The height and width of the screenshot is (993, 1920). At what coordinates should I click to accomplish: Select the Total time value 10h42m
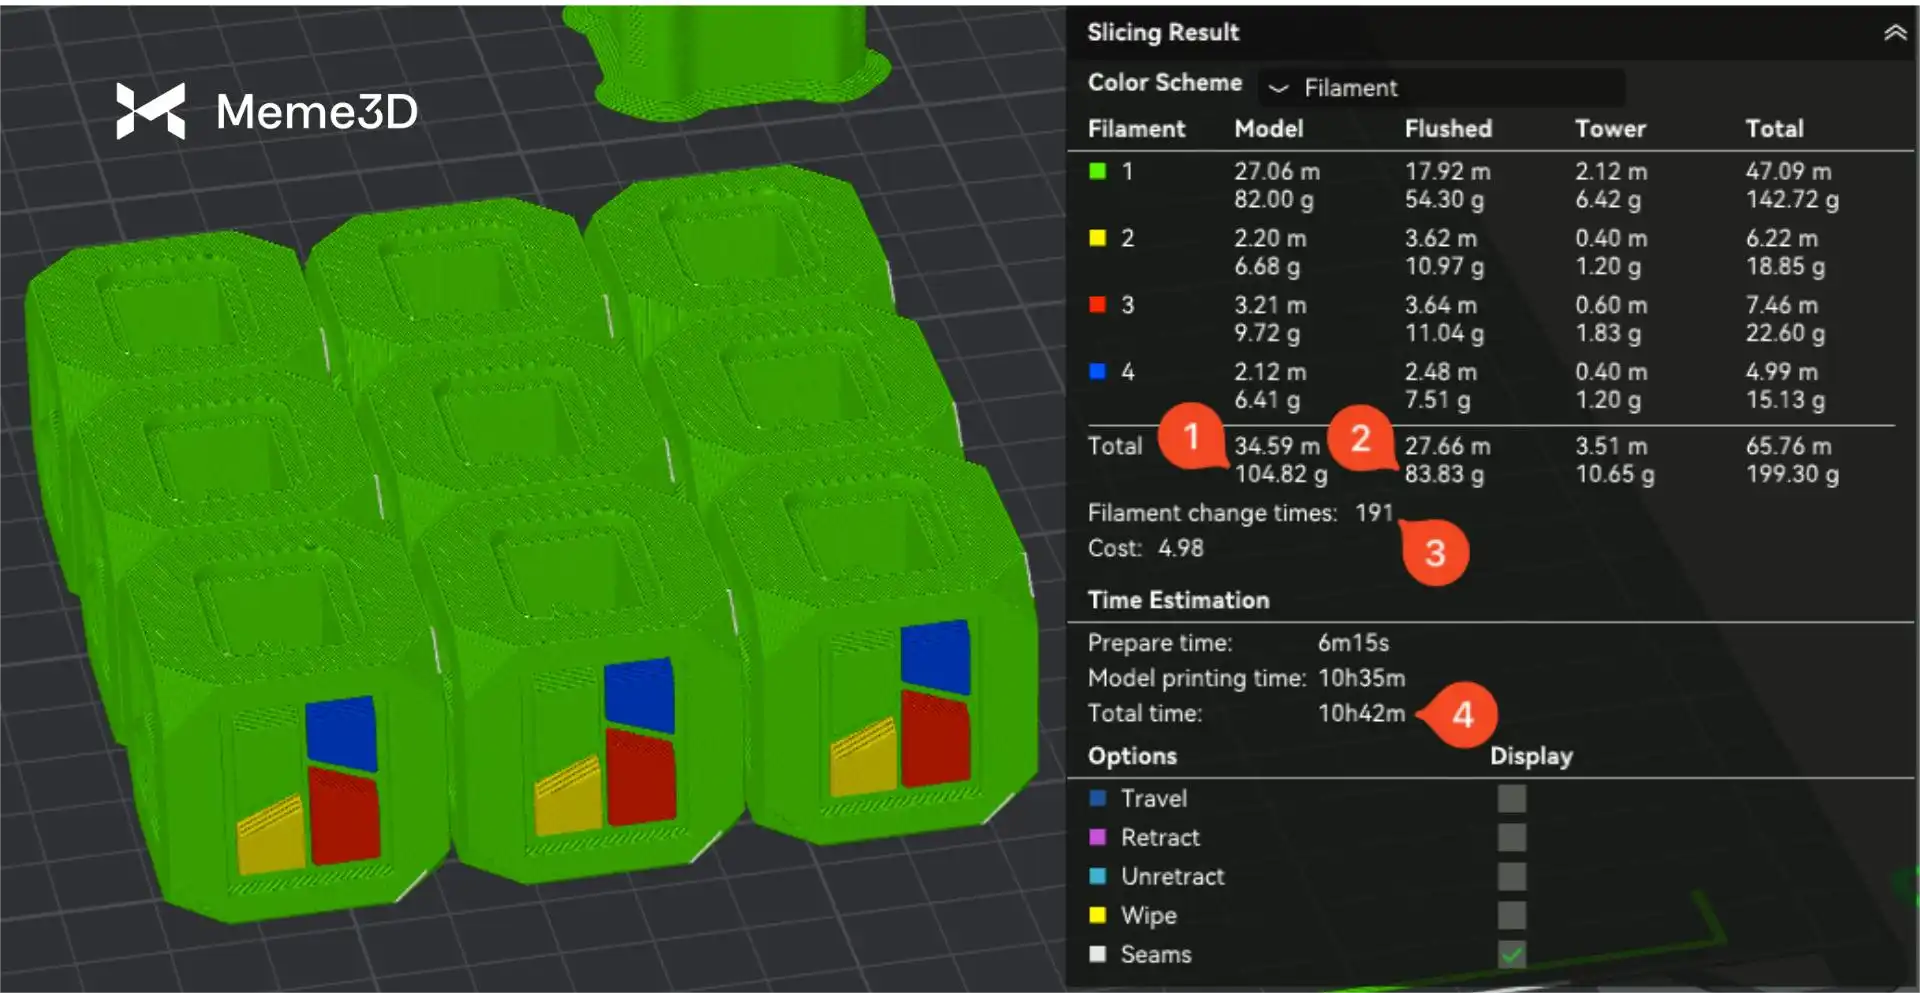[1361, 713]
